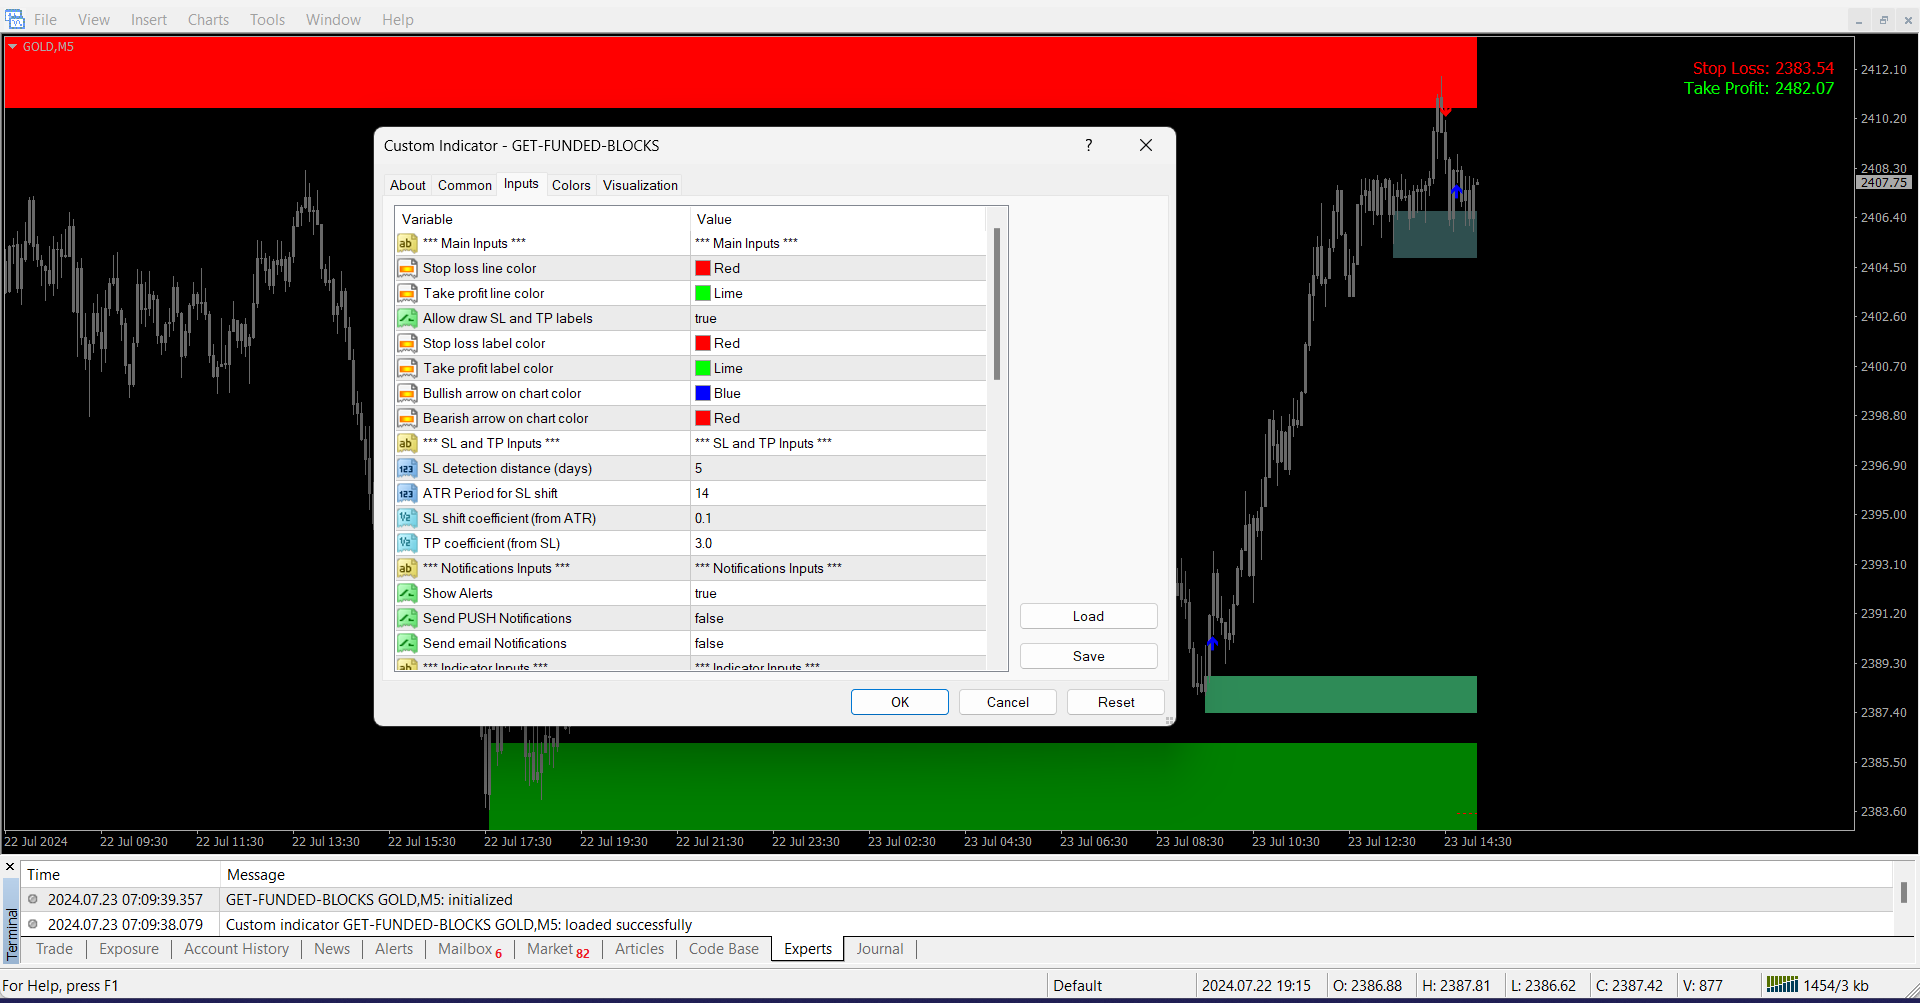
Task: Expand the GOLD,M5 chart dropdown arrow
Action: tap(12, 47)
